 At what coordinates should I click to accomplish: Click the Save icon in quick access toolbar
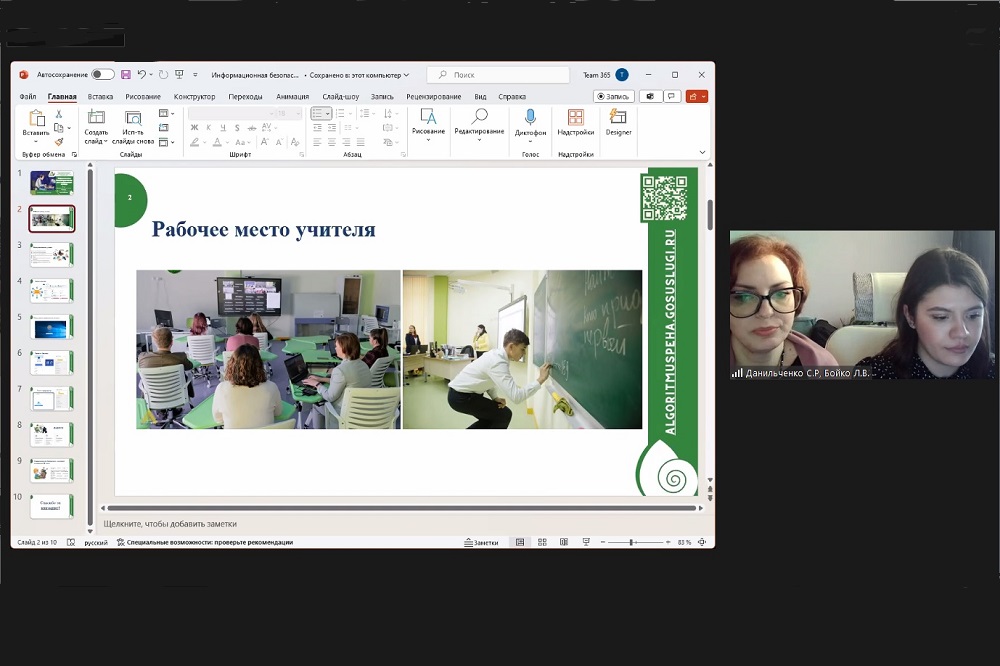[x=126, y=75]
